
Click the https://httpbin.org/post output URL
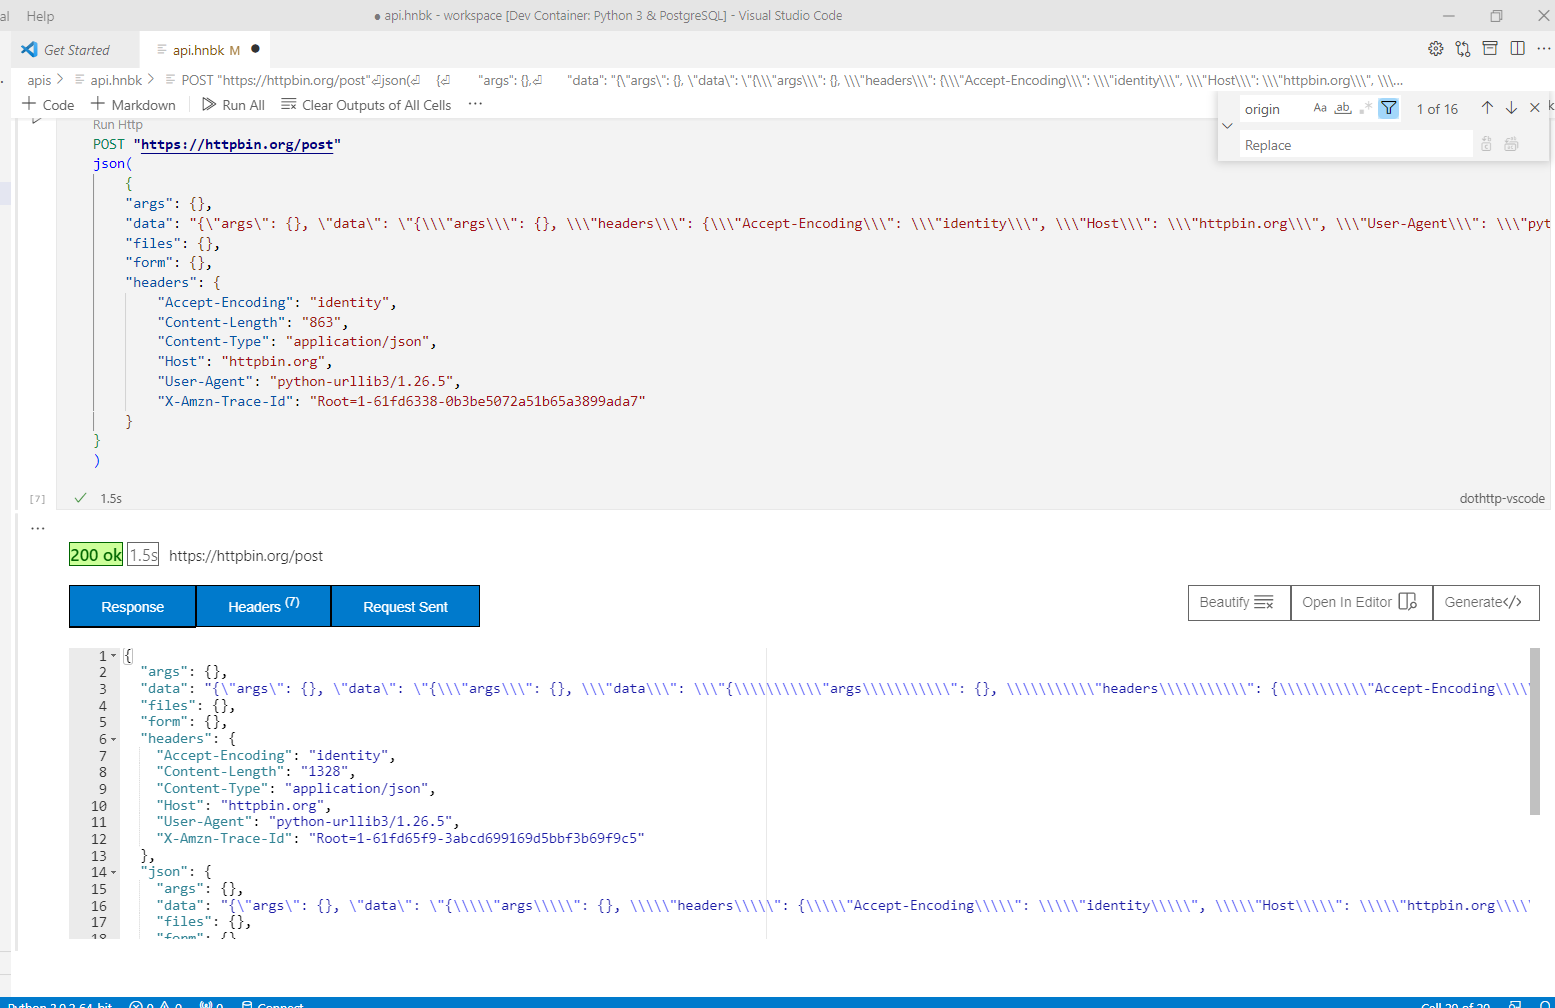[246, 556]
